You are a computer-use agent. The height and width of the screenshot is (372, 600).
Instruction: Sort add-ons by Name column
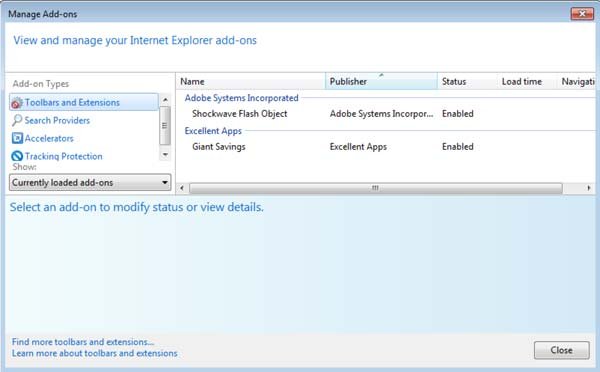click(x=251, y=82)
